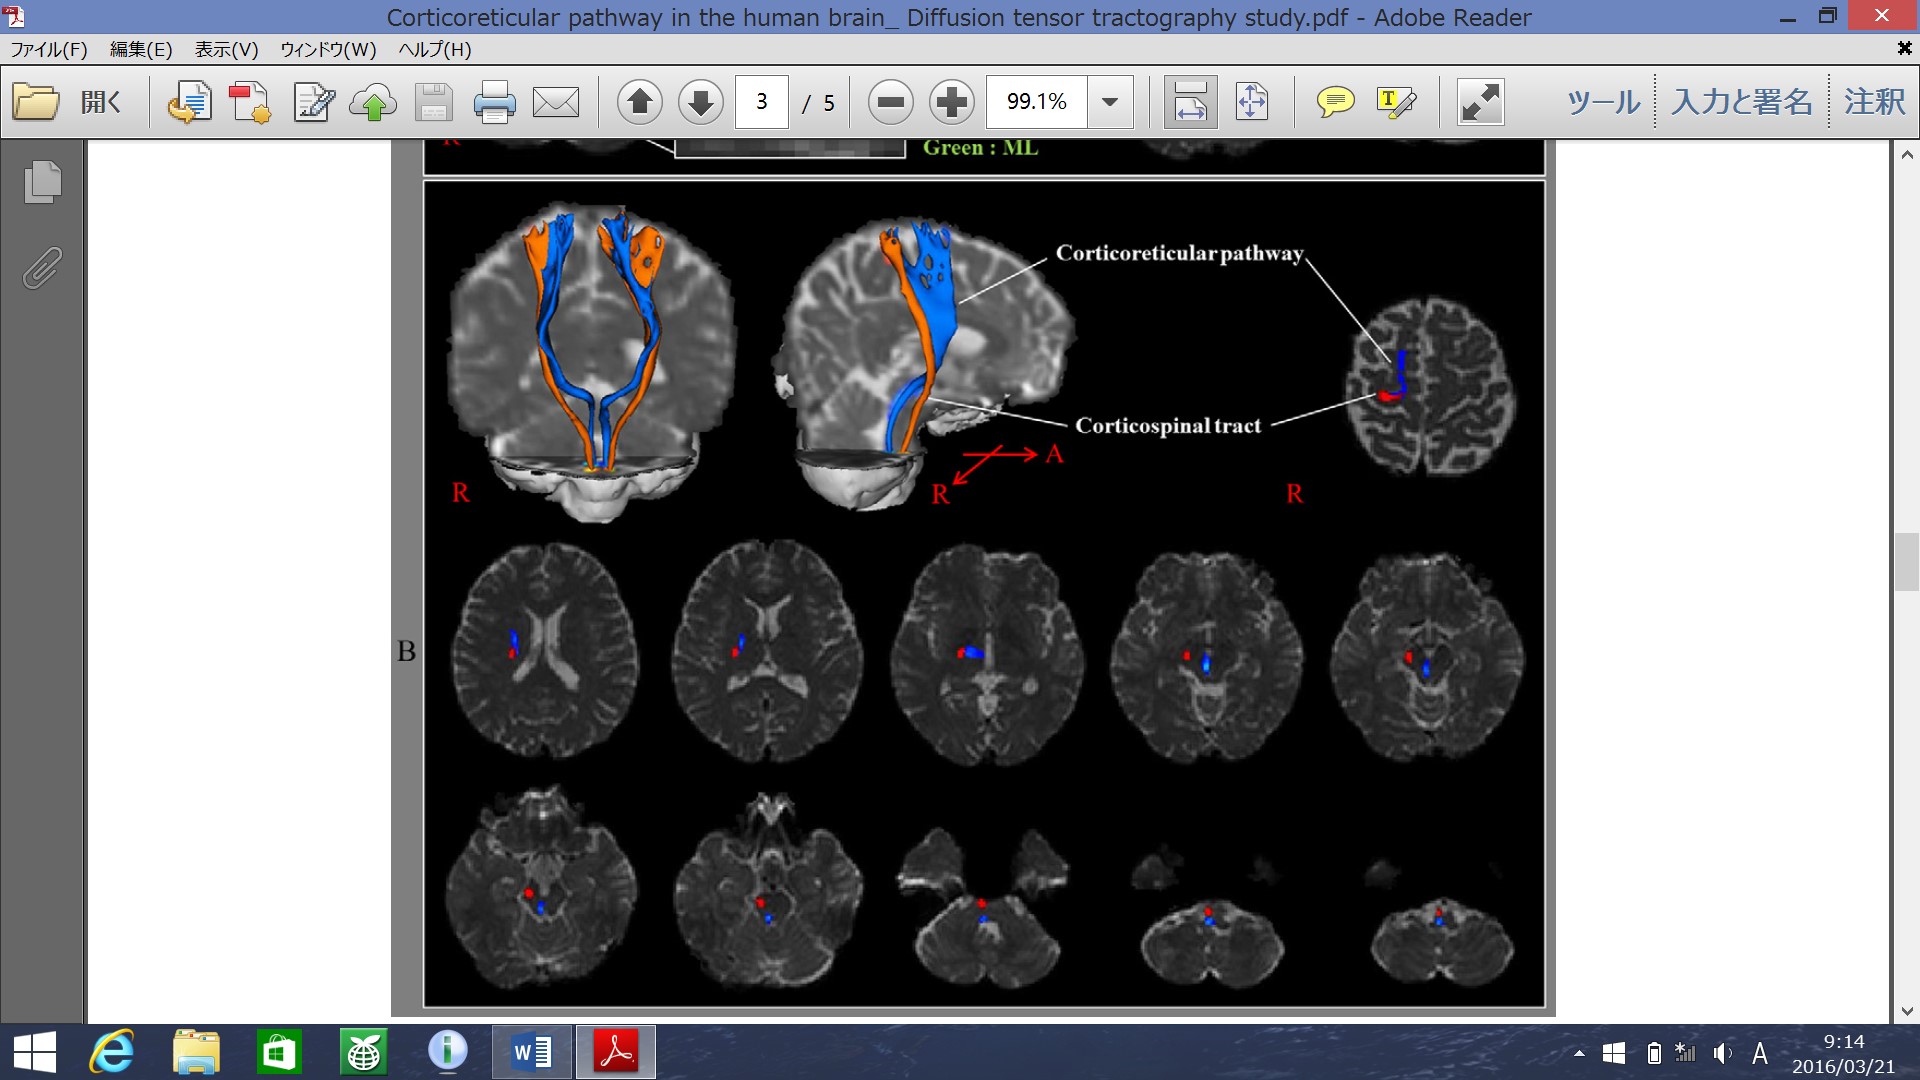Click the export PDF to Word icon
The height and width of the screenshot is (1080, 1920).
point(188,102)
